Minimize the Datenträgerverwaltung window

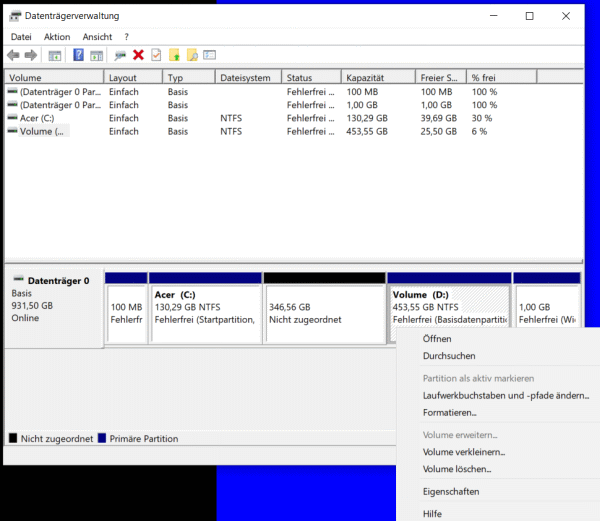(494, 16)
